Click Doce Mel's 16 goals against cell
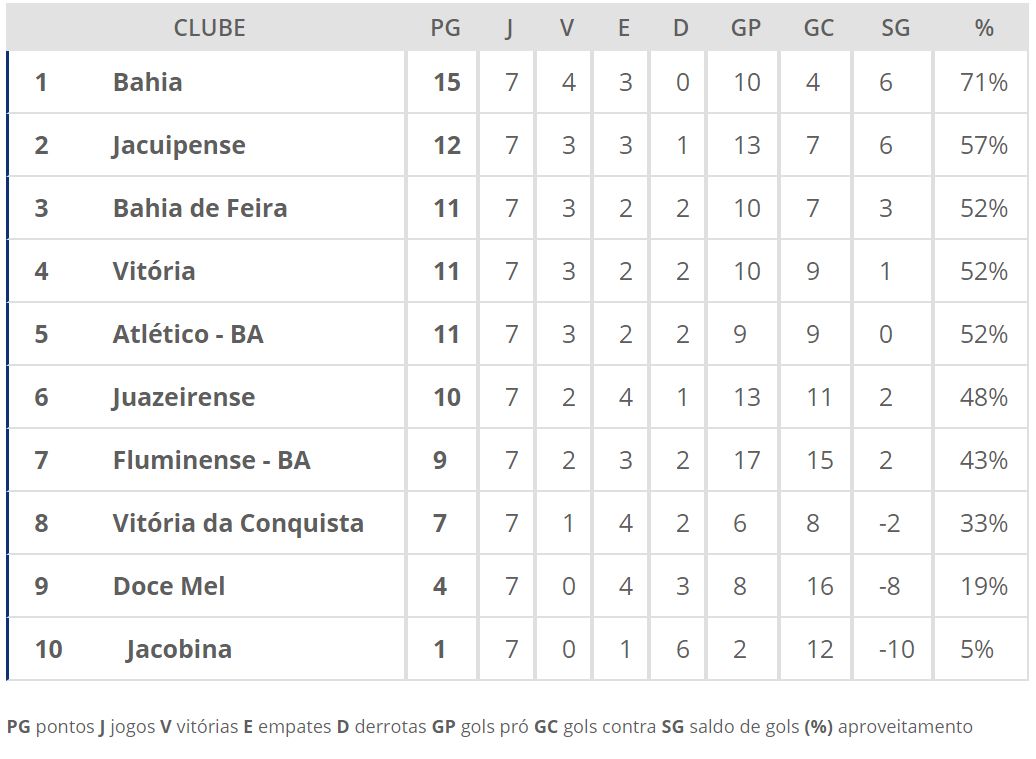 point(819,586)
